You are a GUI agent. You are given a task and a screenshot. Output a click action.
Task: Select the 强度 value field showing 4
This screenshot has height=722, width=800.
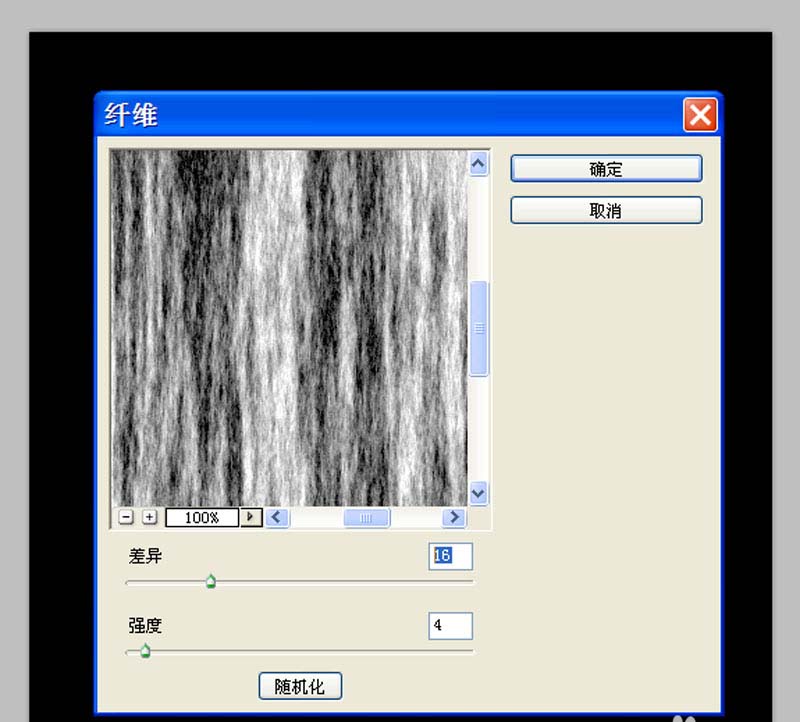[449, 626]
